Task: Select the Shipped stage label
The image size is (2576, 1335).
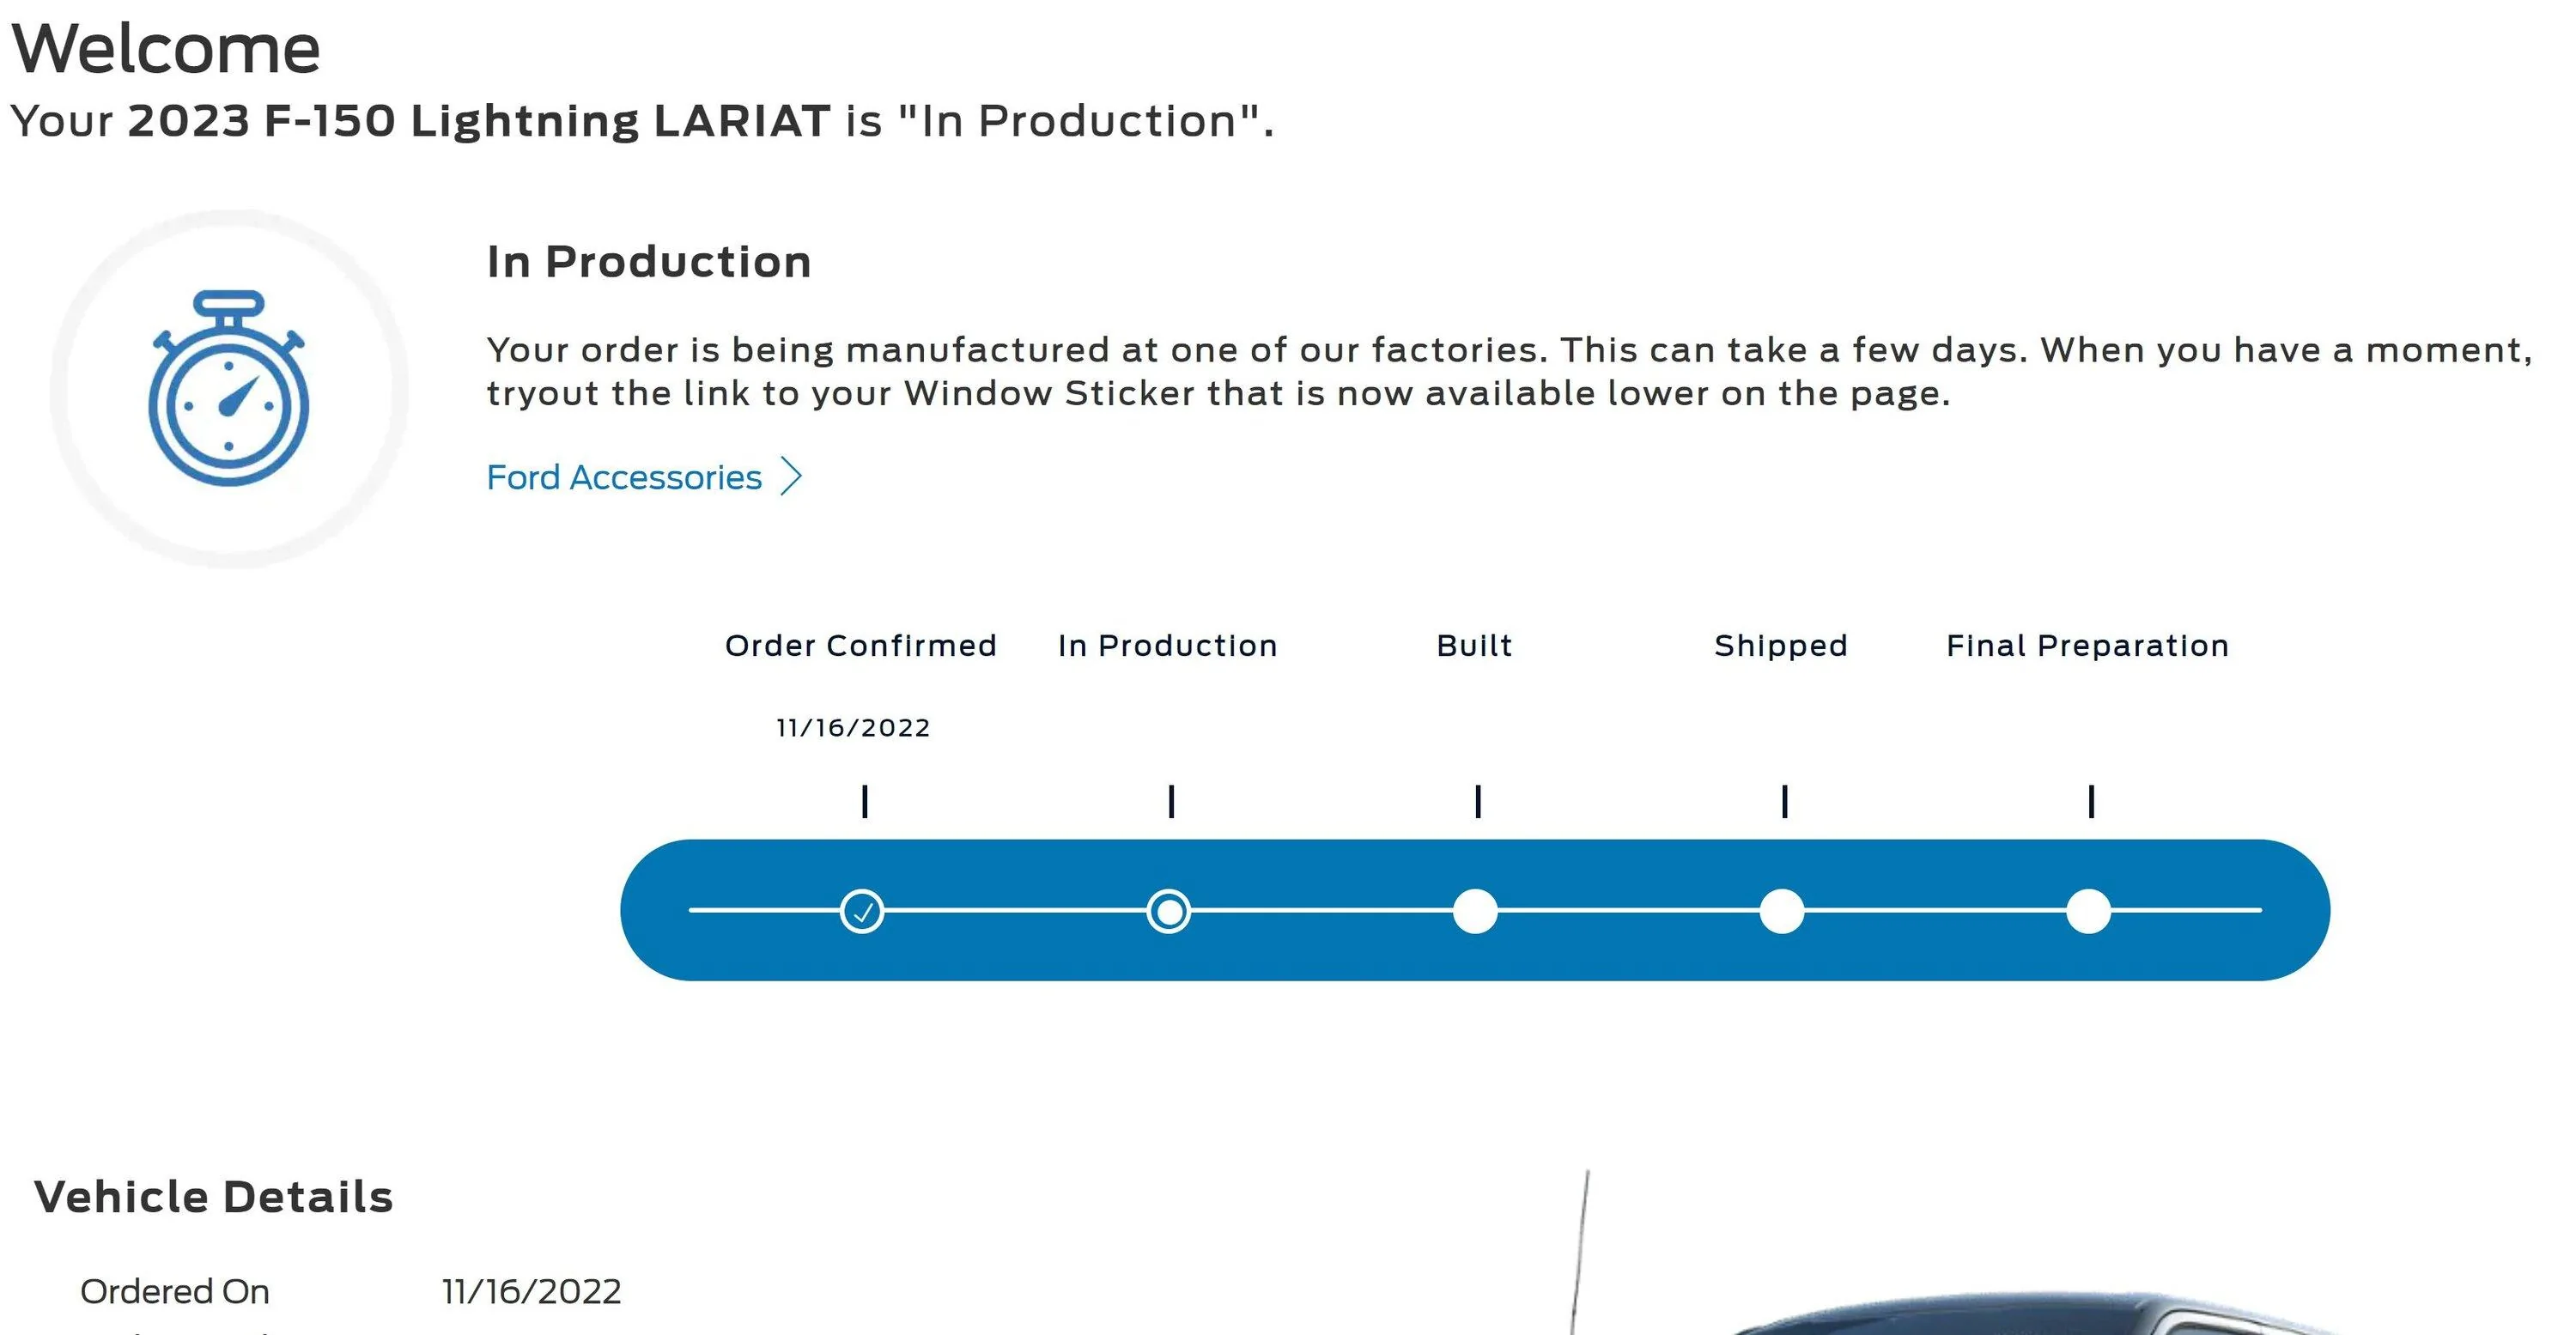Action: (x=1781, y=646)
